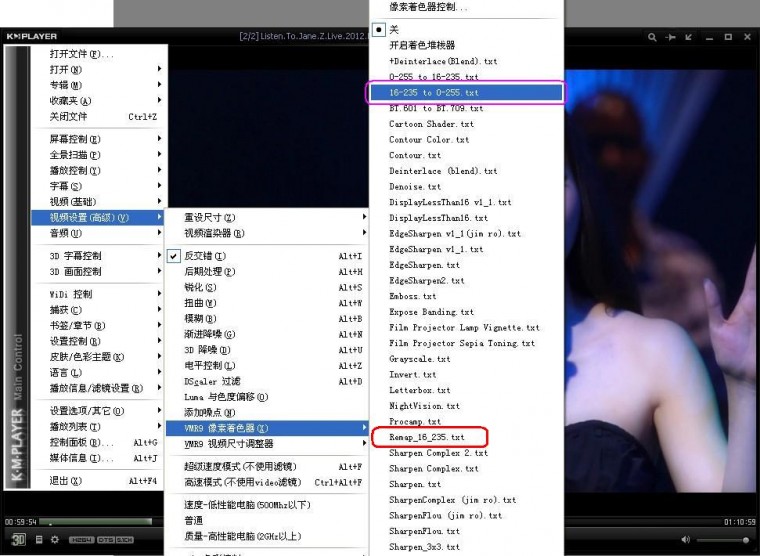This screenshot has height=556, width=760.
Task: Select Cartoon Shader.txt
Action: tap(466, 124)
